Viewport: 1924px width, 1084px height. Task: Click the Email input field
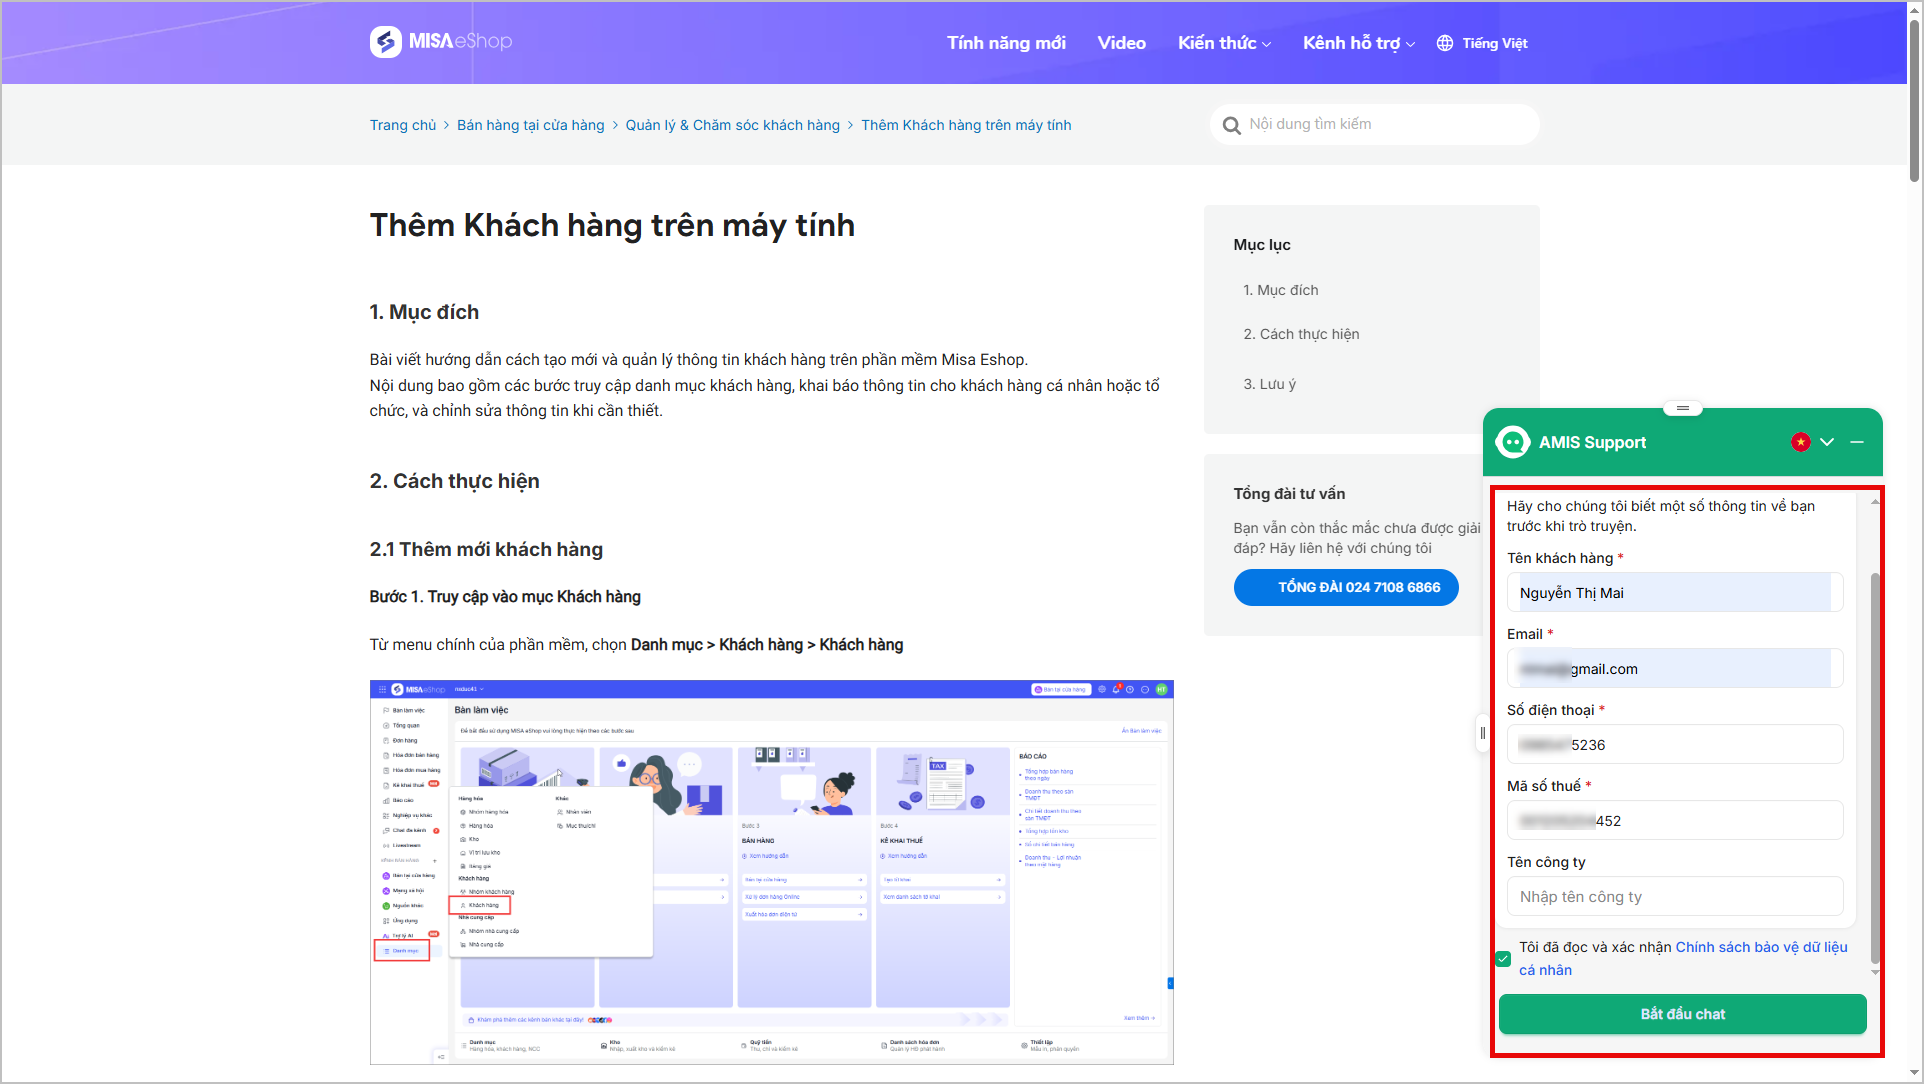pyautogui.click(x=1675, y=668)
